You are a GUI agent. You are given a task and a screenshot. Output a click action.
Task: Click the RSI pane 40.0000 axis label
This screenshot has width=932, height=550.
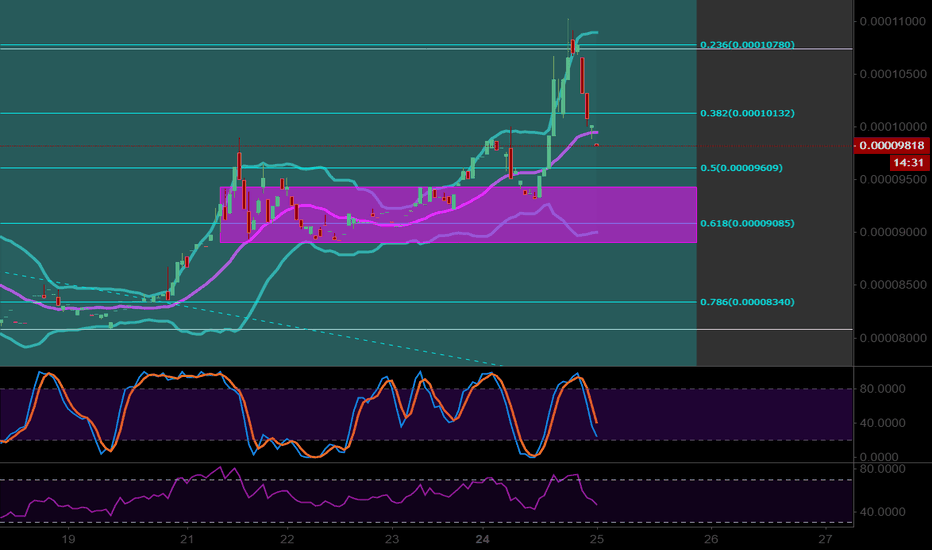pyautogui.click(x=883, y=511)
